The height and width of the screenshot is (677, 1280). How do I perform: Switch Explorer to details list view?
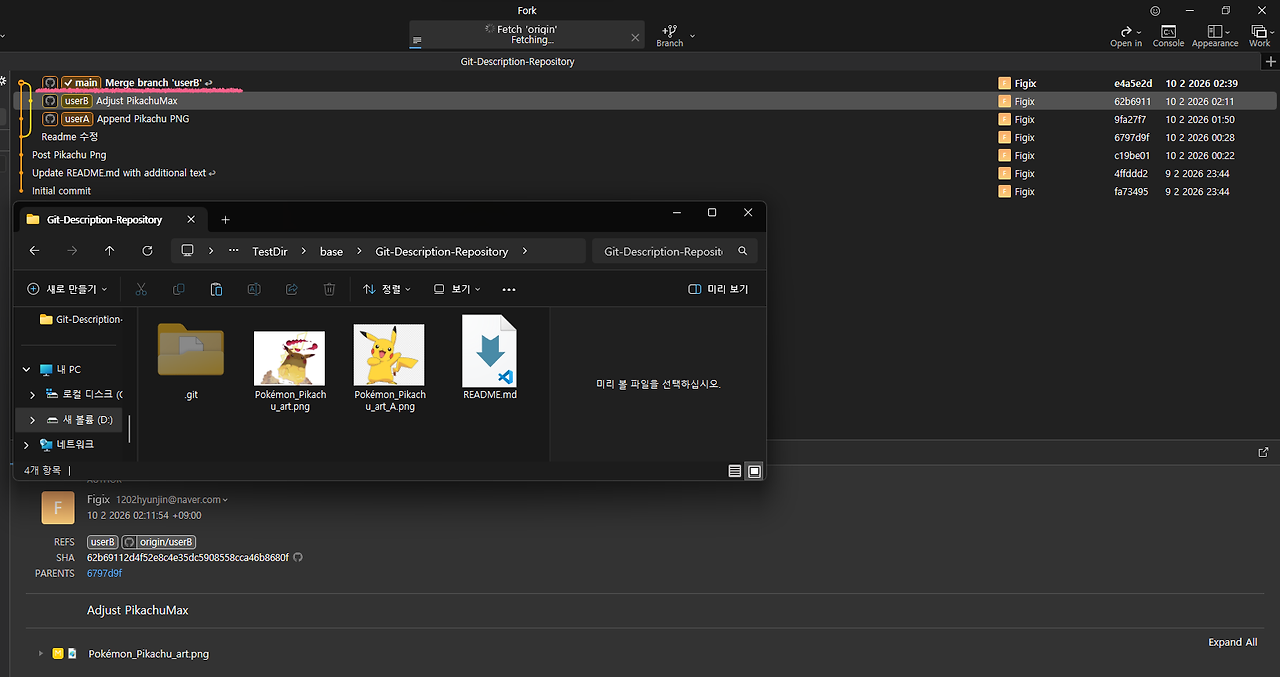tap(735, 471)
